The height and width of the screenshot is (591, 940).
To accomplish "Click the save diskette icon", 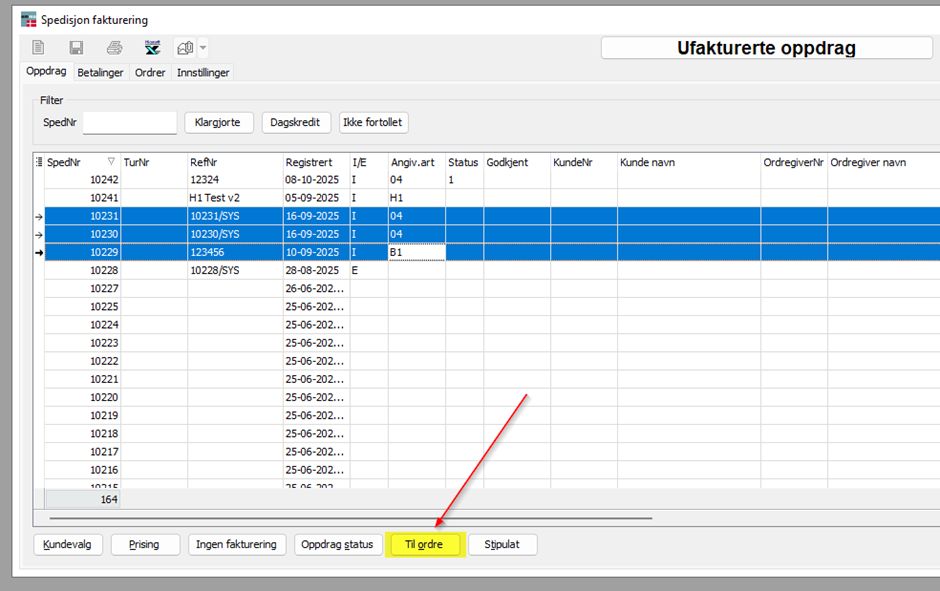I will pyautogui.click(x=76, y=48).
